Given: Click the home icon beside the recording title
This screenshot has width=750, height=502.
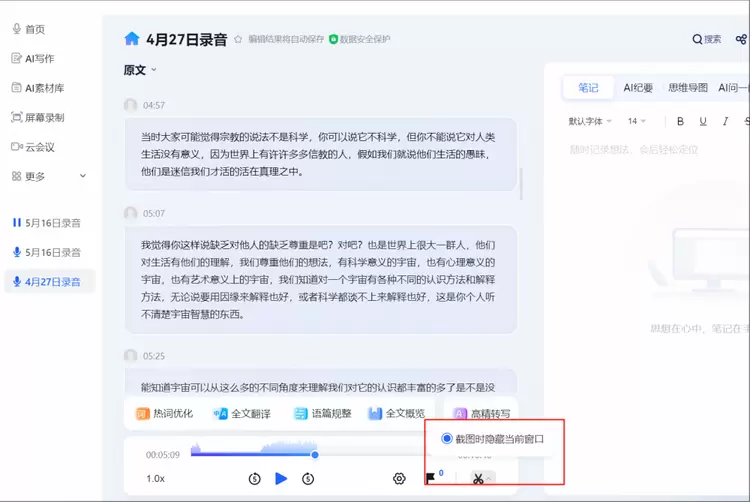Looking at the screenshot, I should (132, 39).
